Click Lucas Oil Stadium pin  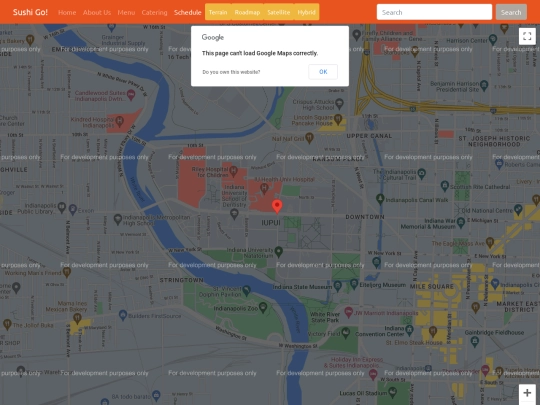coord(392,392)
